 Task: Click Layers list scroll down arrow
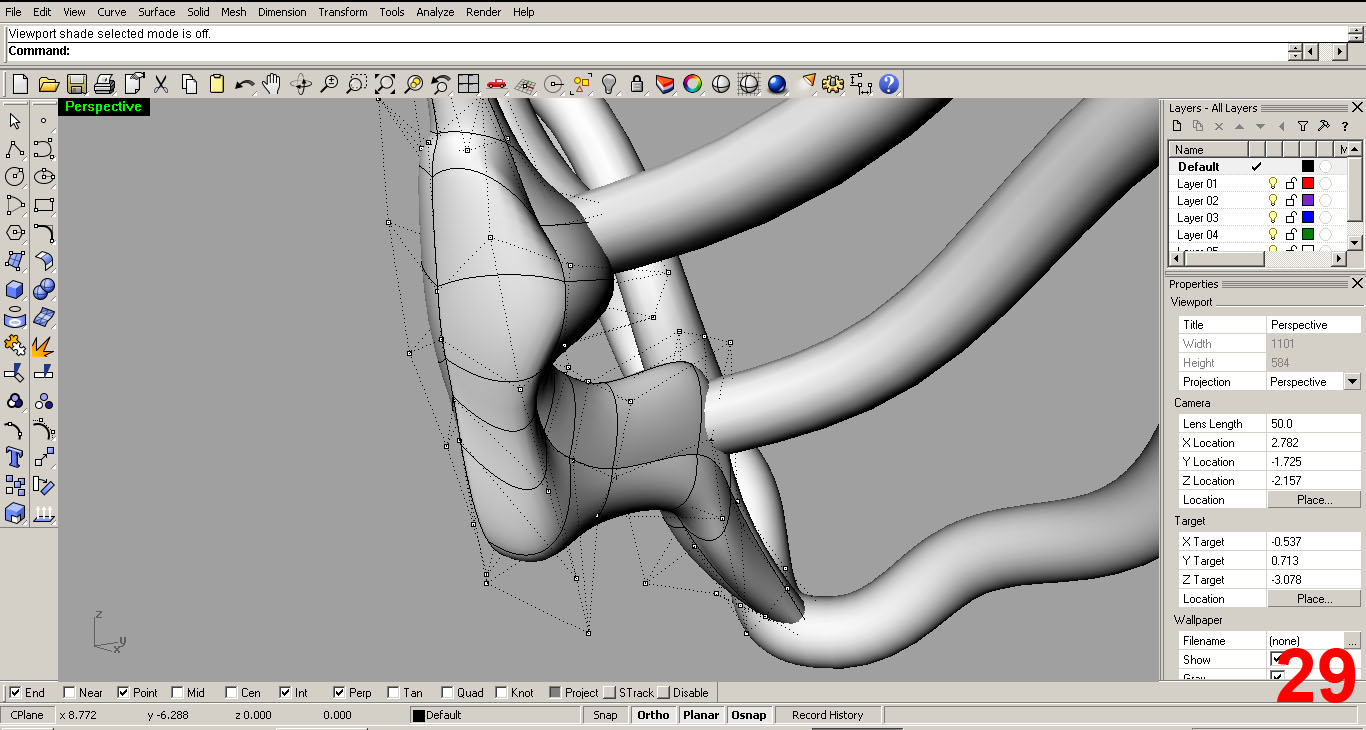point(1355,242)
